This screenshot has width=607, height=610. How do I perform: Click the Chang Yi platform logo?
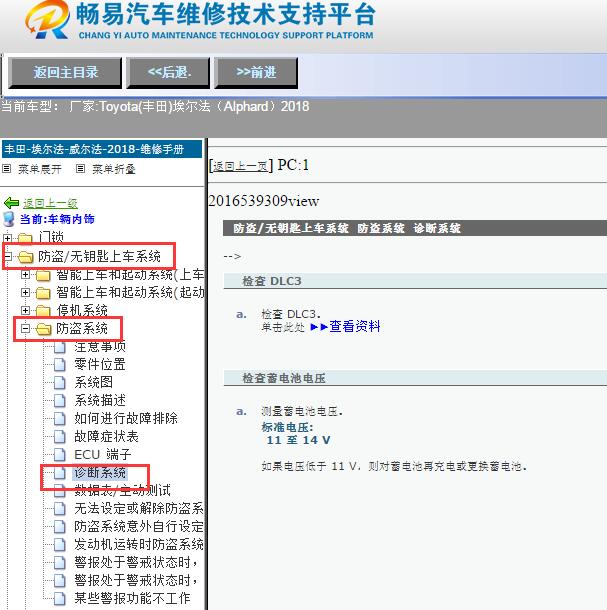point(47,21)
